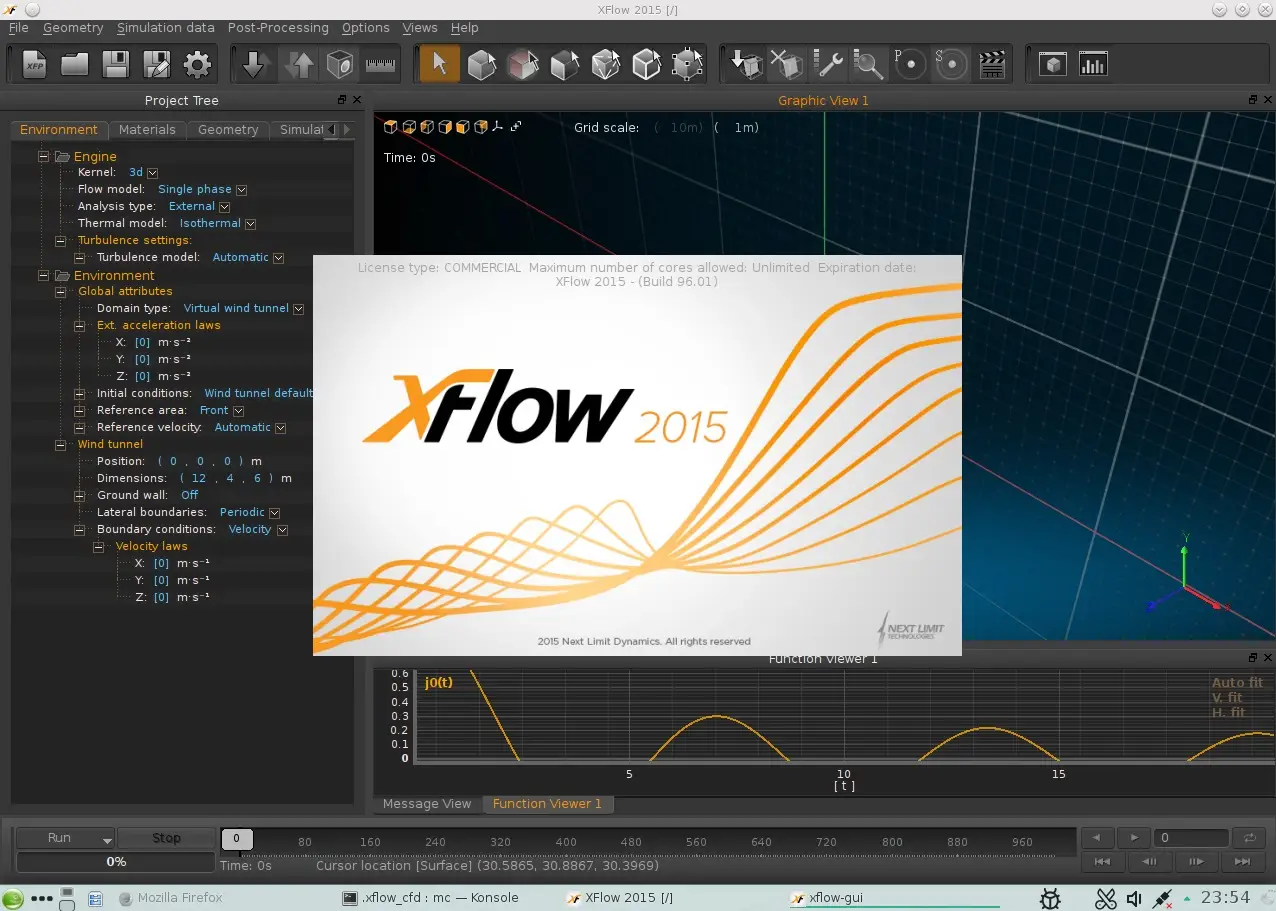
Task: Click the current frame number field
Action: click(x=1190, y=838)
